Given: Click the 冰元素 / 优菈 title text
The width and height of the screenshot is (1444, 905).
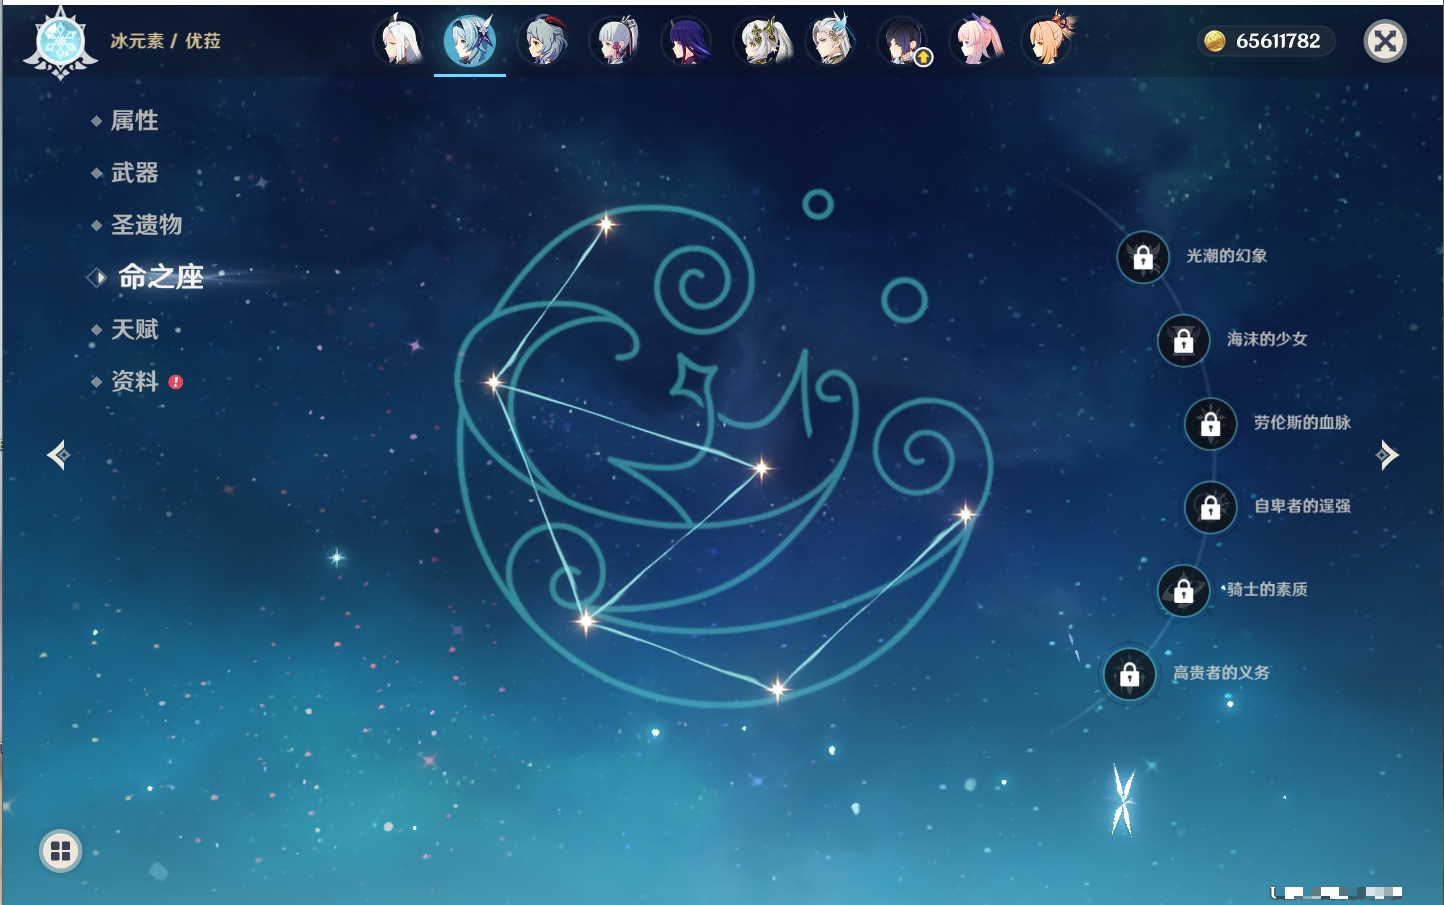Looking at the screenshot, I should pyautogui.click(x=165, y=41).
